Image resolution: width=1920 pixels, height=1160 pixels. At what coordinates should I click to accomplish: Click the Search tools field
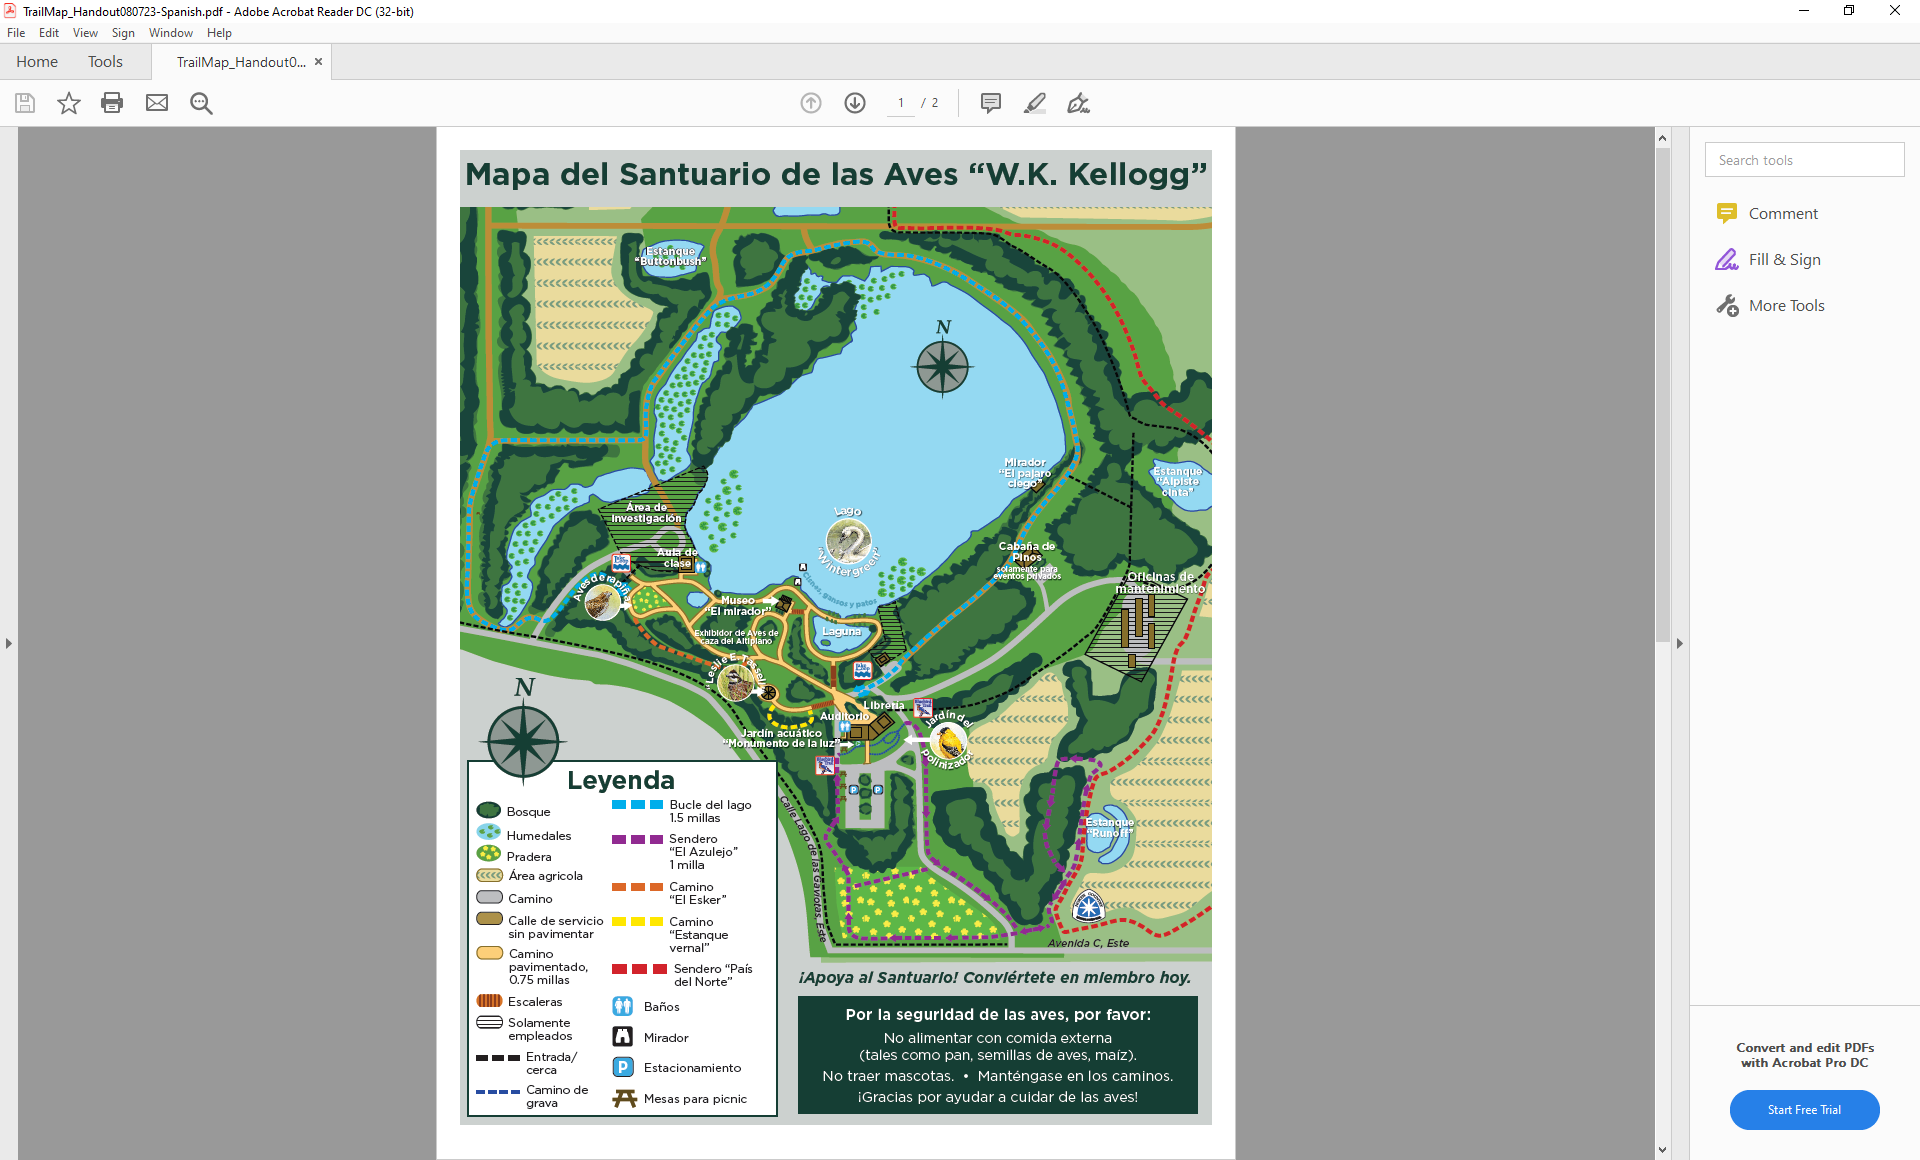[x=1804, y=160]
